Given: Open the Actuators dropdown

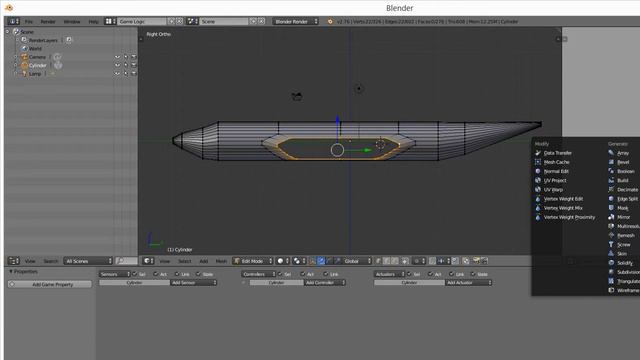Looking at the screenshot, I should click(x=389, y=274).
